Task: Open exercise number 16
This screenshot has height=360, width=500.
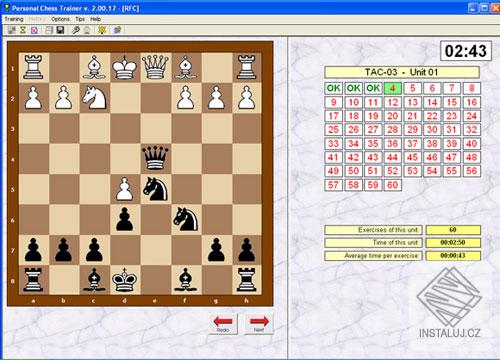Action: pyautogui.click(x=471, y=102)
